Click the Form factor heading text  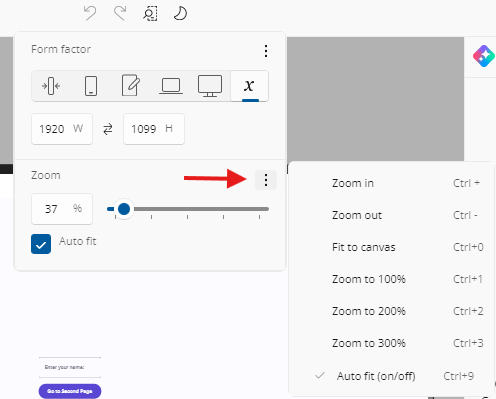(61, 49)
